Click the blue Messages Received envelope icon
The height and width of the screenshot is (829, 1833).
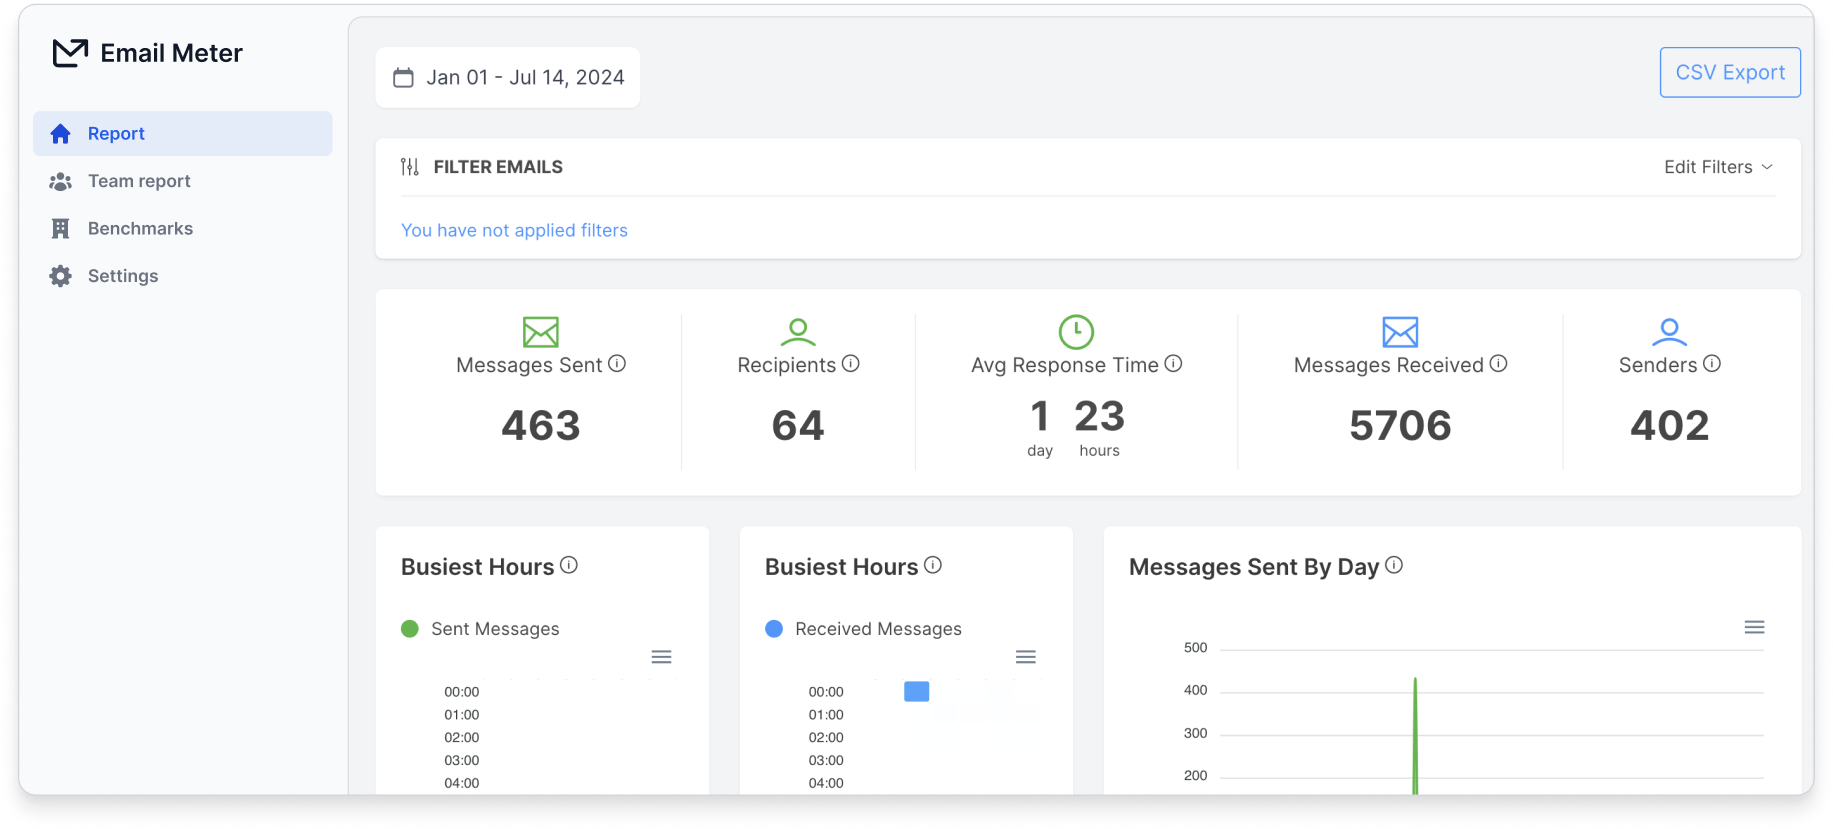click(1400, 331)
